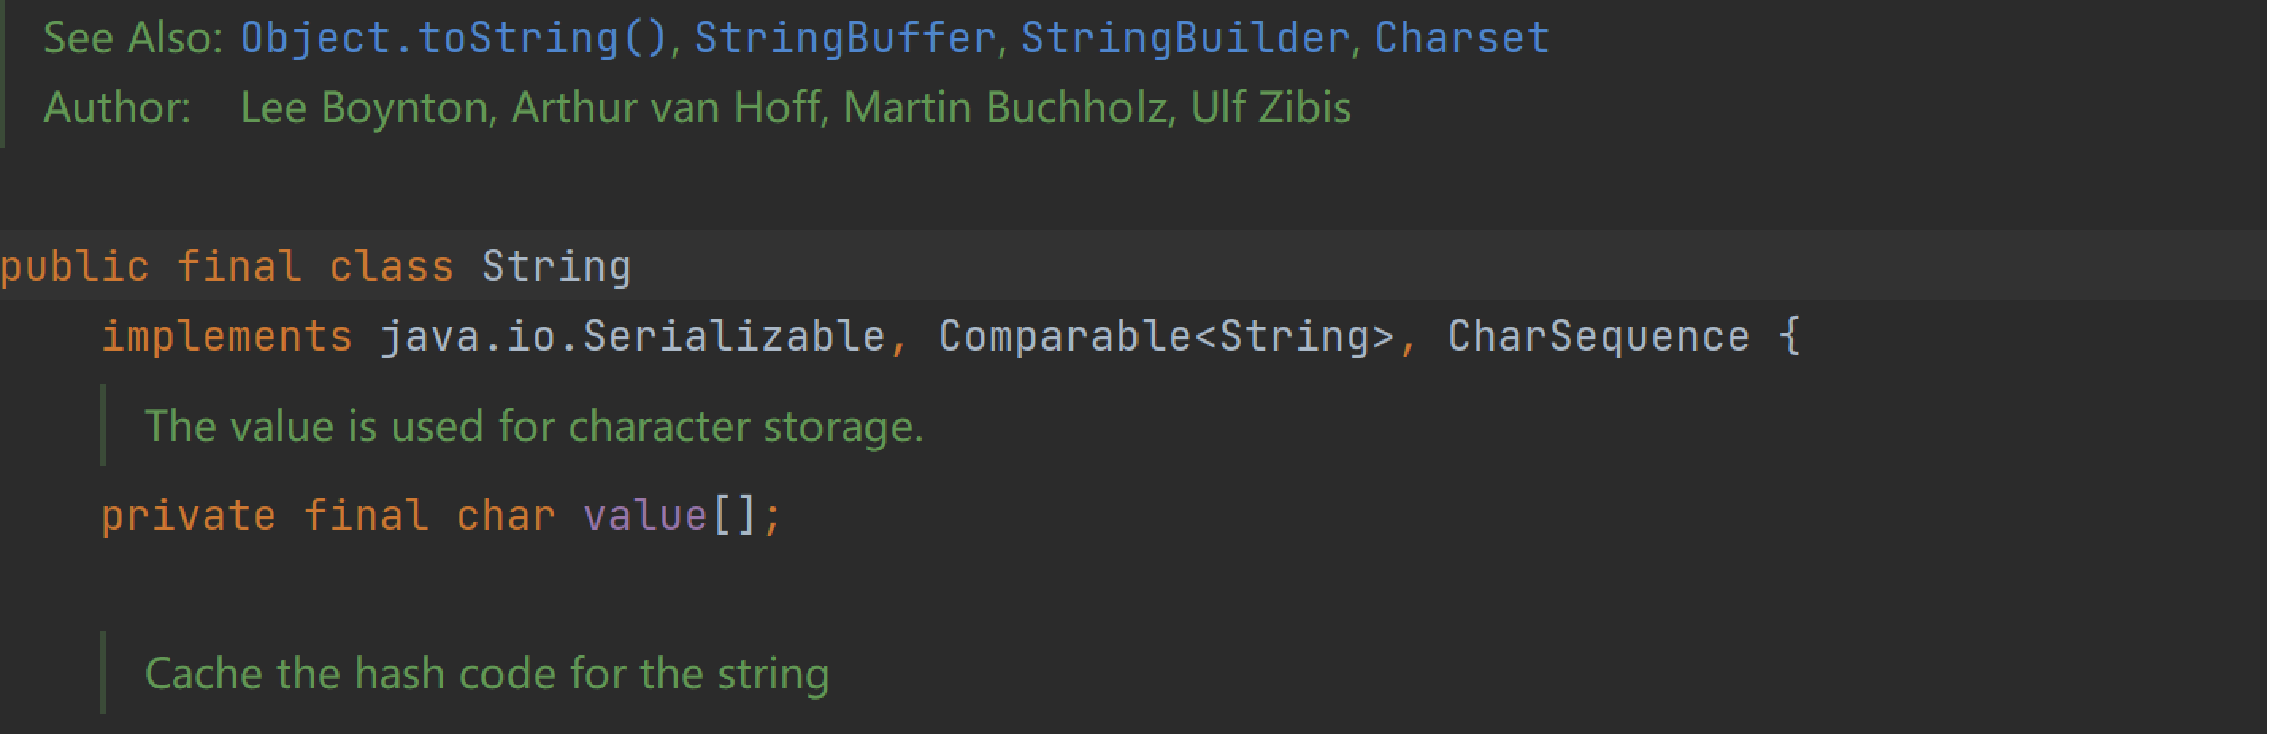Click the author name Ulf Zibis
This screenshot has width=2270, height=737.
(x=1270, y=108)
